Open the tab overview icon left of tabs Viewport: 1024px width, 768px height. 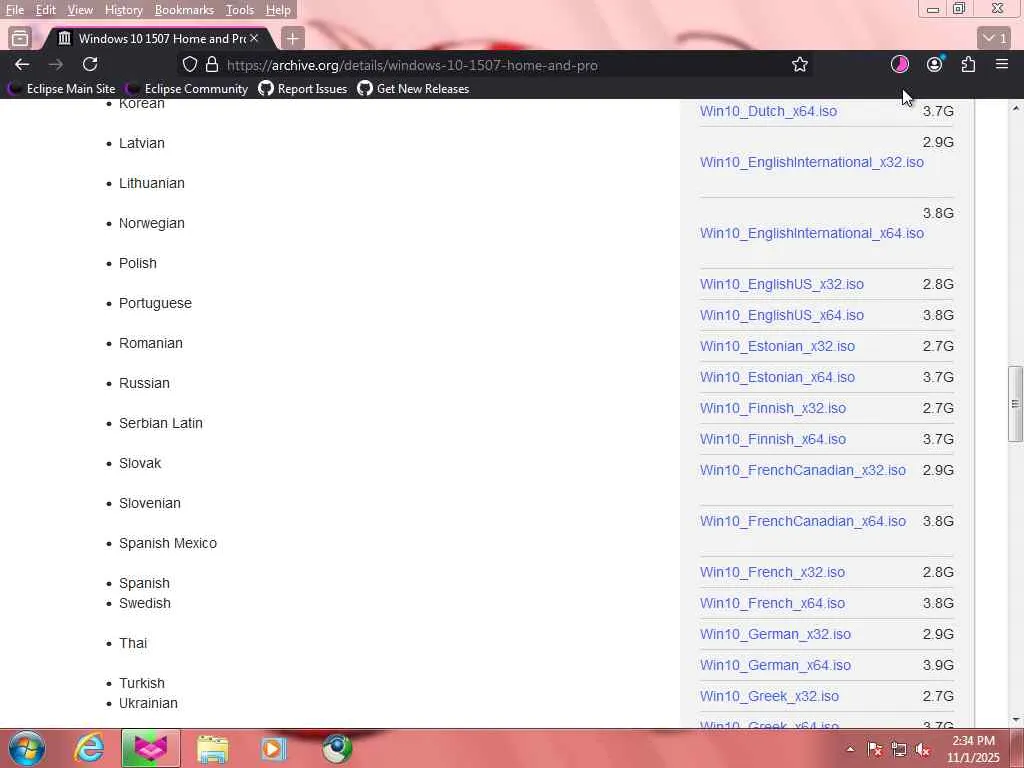coord(20,39)
